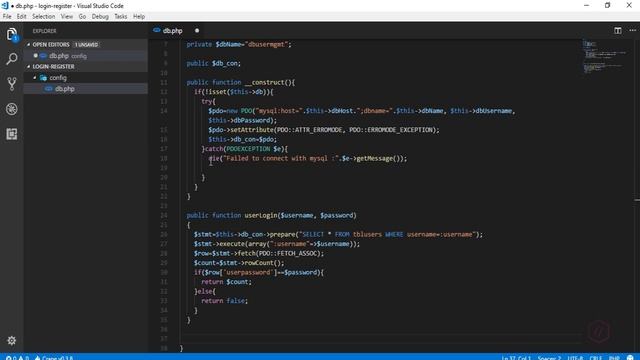Open the Help menu
The width and height of the screenshot is (640, 360).
point(139,16)
